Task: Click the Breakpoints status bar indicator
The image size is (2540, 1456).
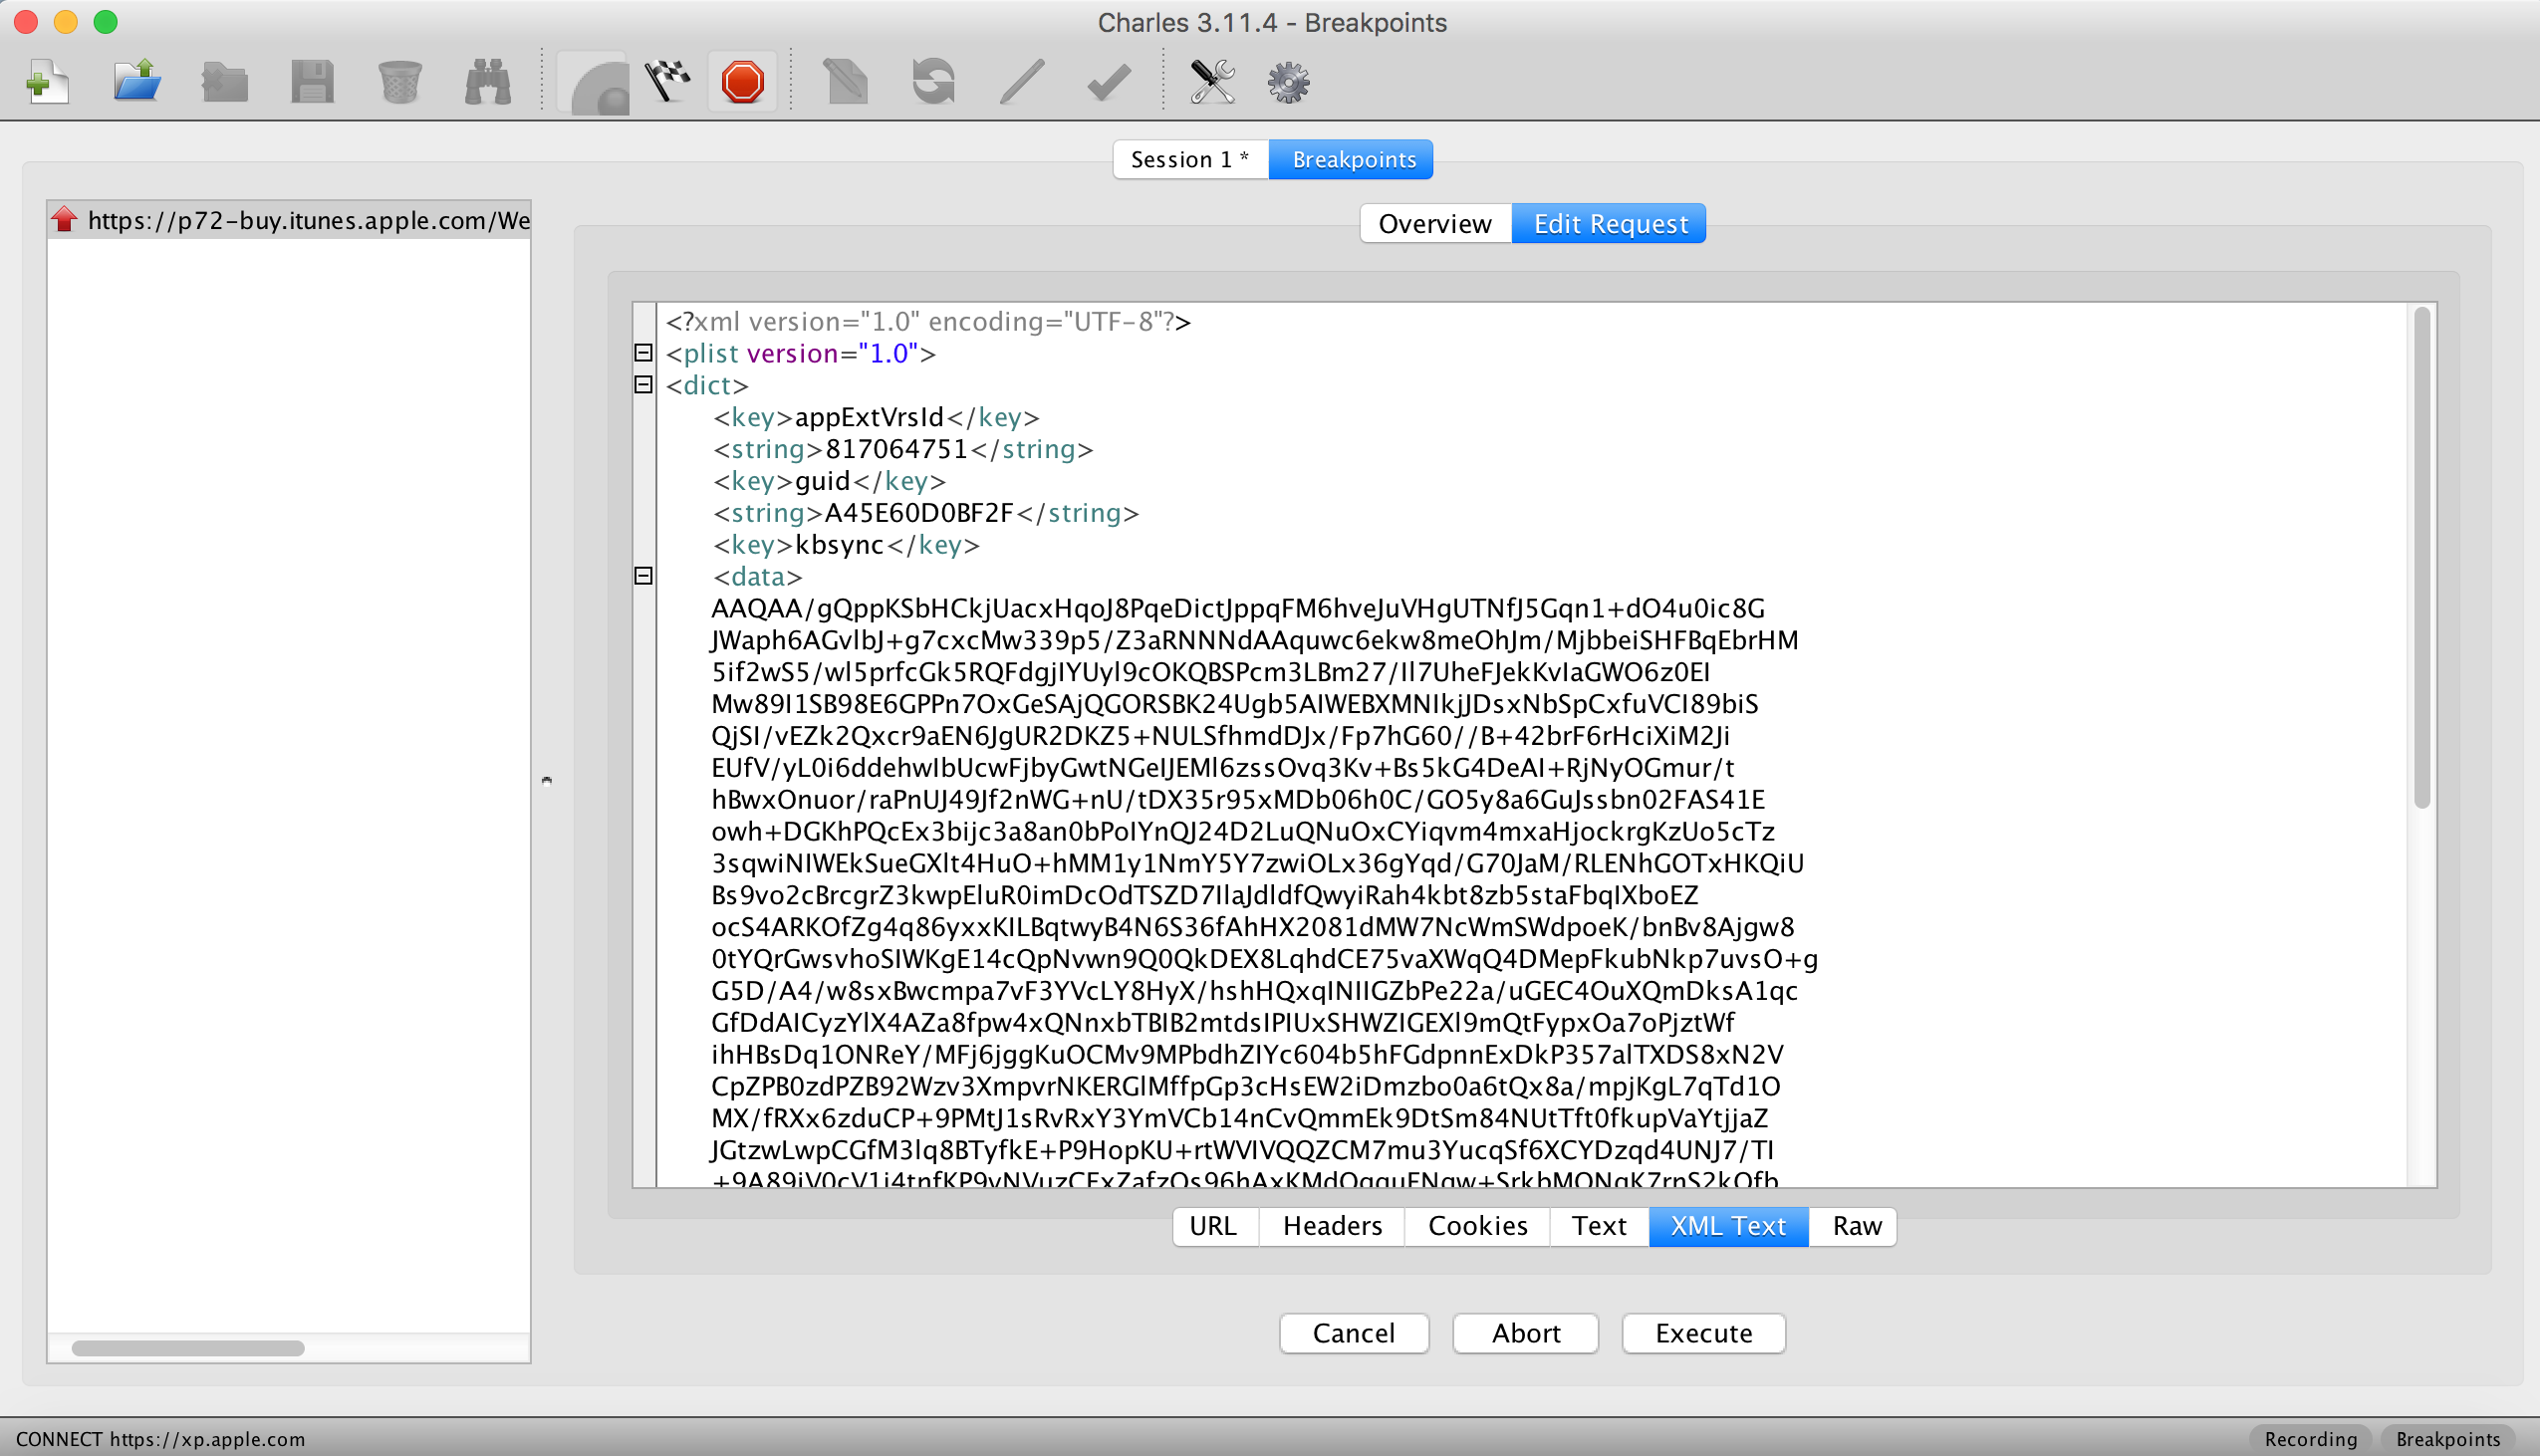Action: [x=2447, y=1438]
